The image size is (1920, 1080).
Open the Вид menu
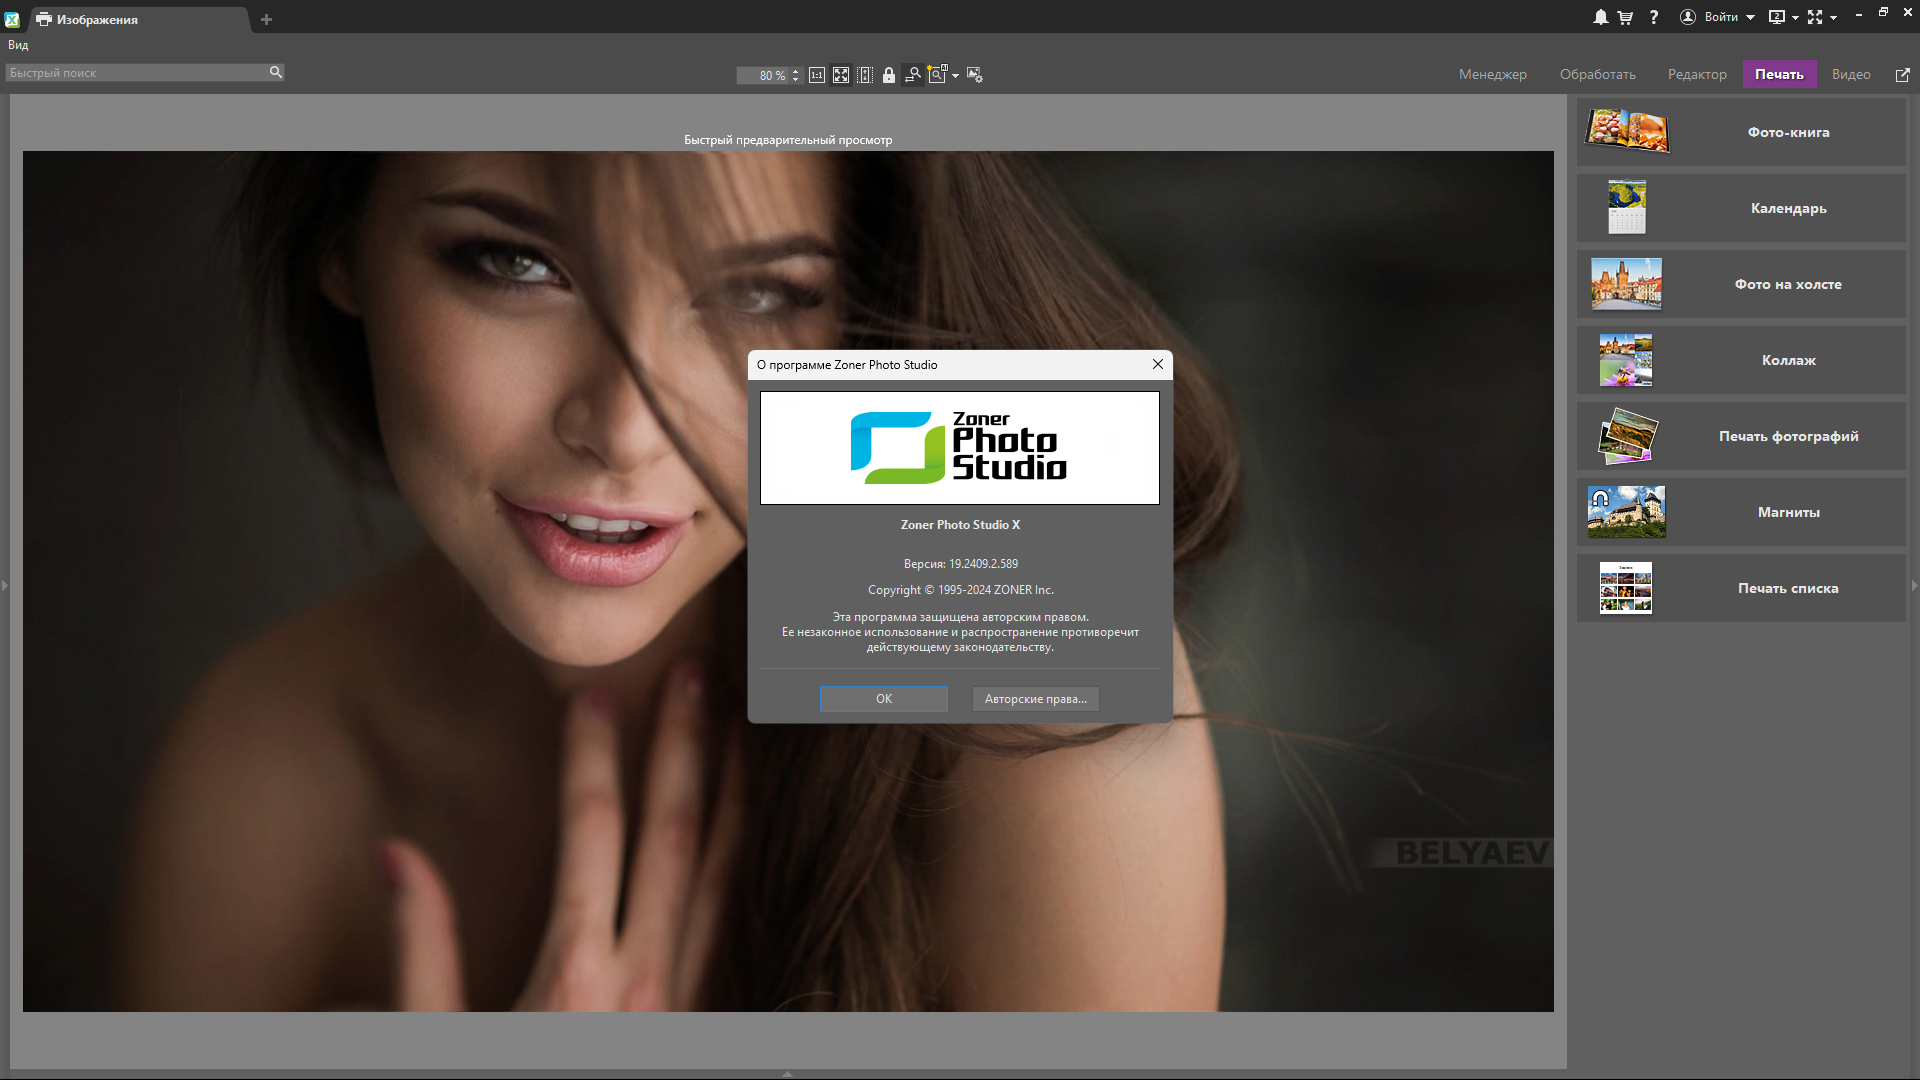[18, 45]
